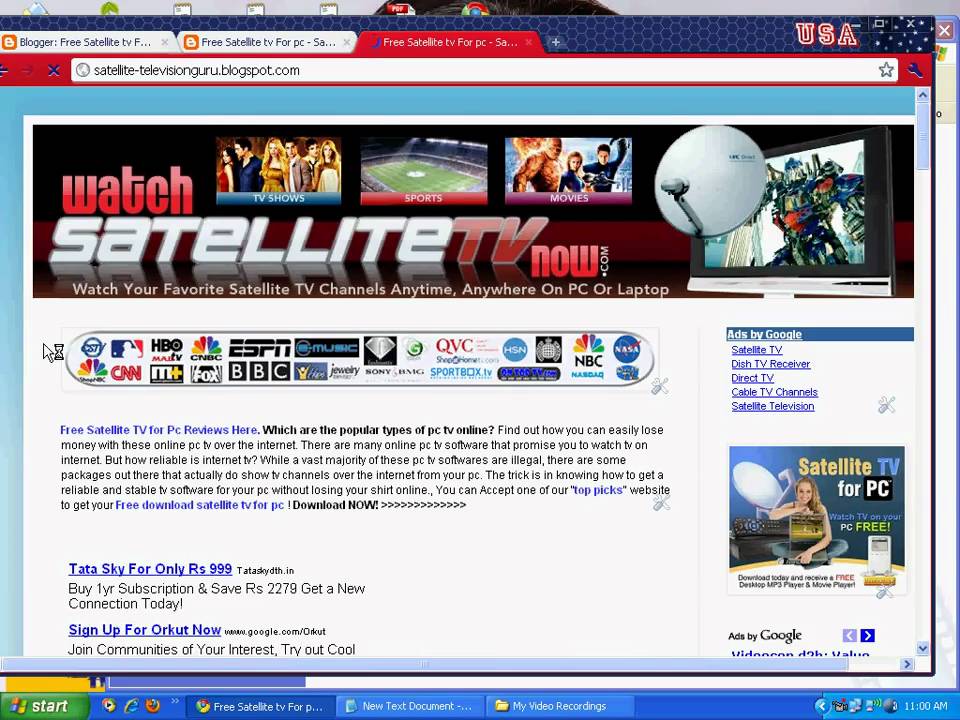Viewport: 960px width, 720px height.
Task: Open the Chrome wrench menu
Action: (915, 70)
